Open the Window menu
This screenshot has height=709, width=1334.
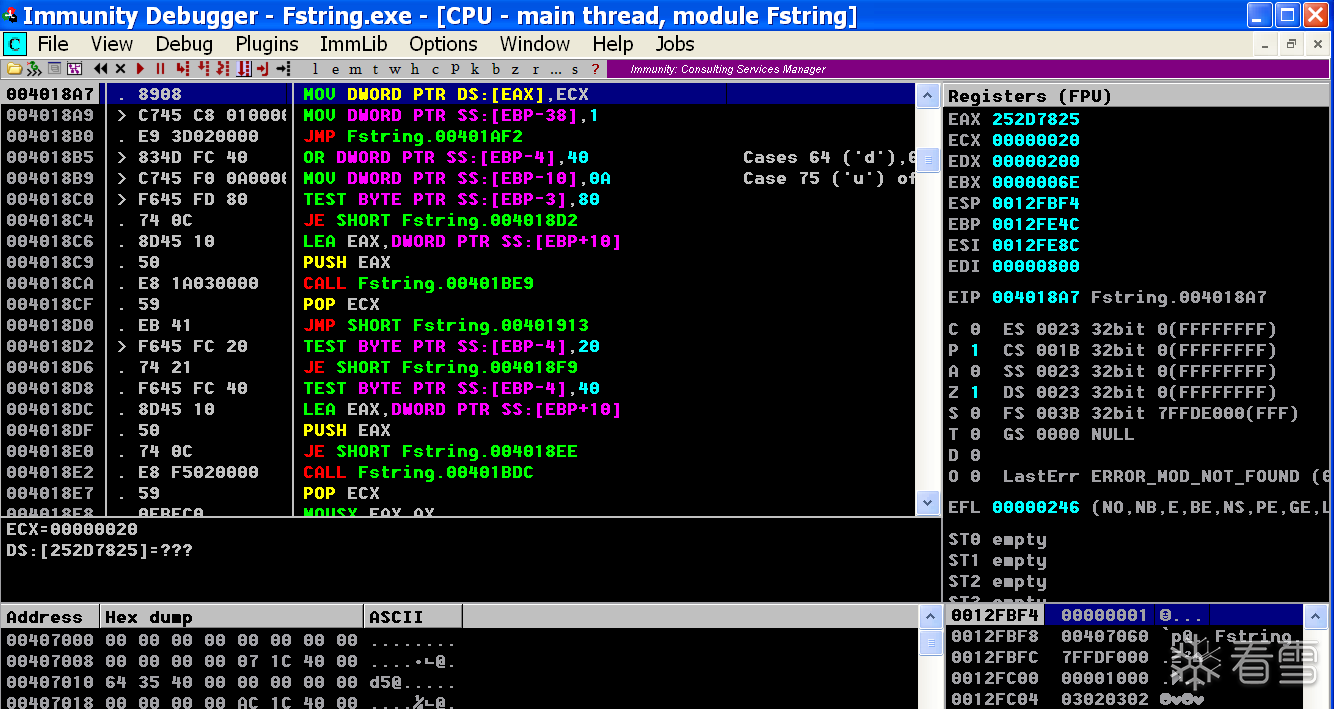[535, 44]
